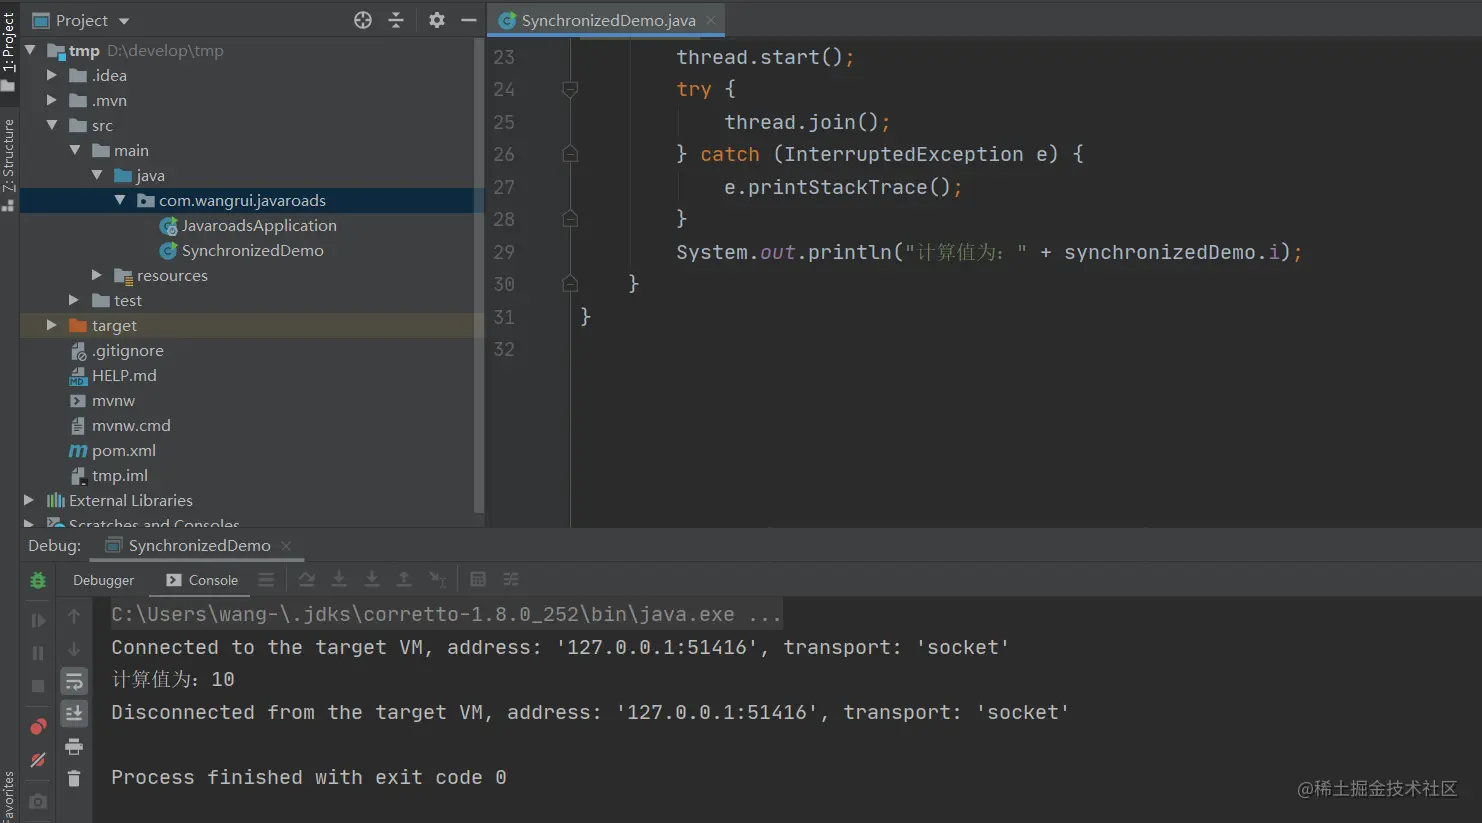Toggle soft-wrap in console
The height and width of the screenshot is (823, 1482).
tap(74, 681)
